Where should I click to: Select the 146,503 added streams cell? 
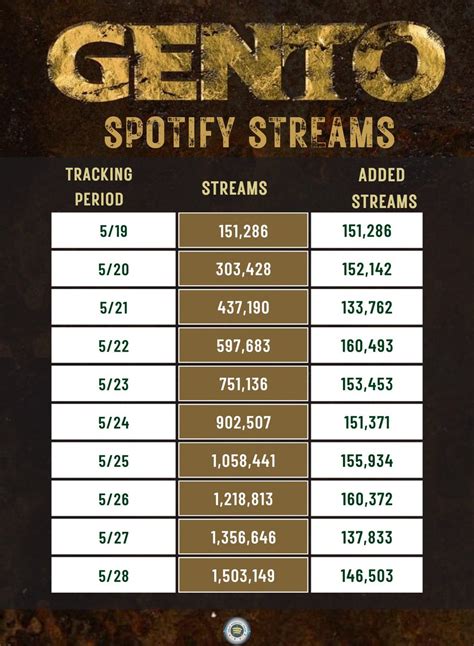pos(367,576)
